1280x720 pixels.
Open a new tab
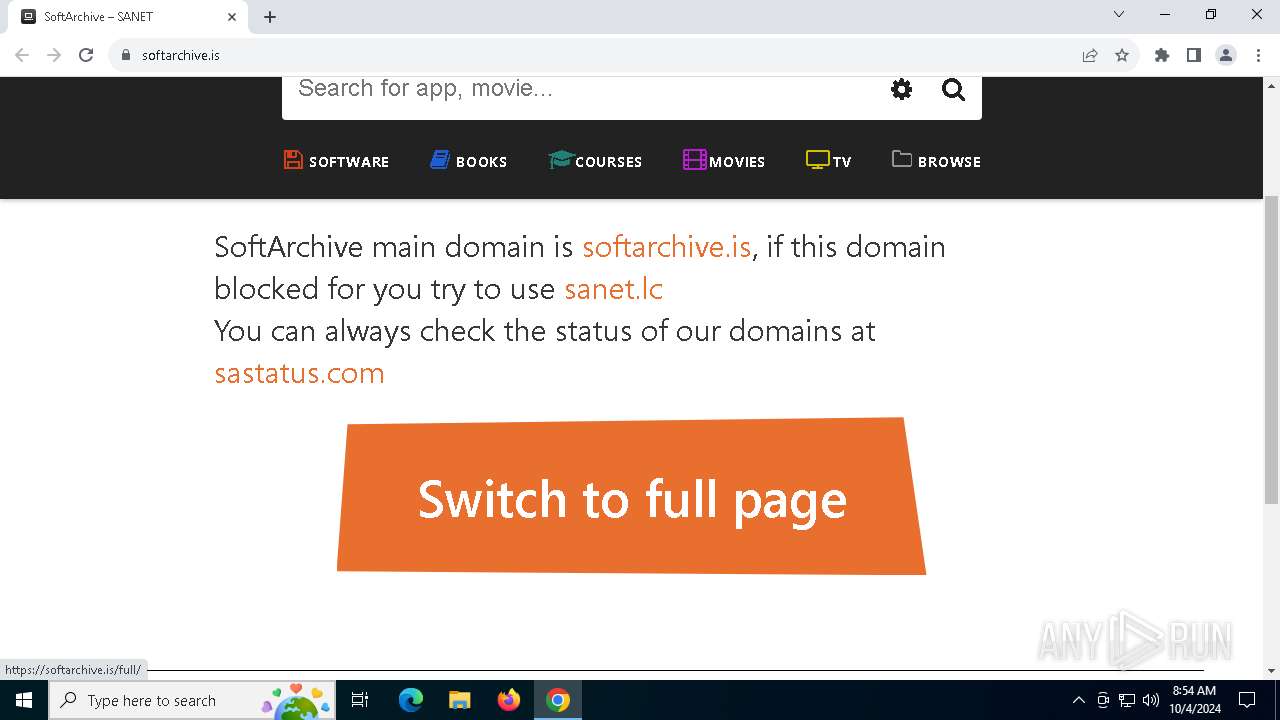[x=270, y=17]
